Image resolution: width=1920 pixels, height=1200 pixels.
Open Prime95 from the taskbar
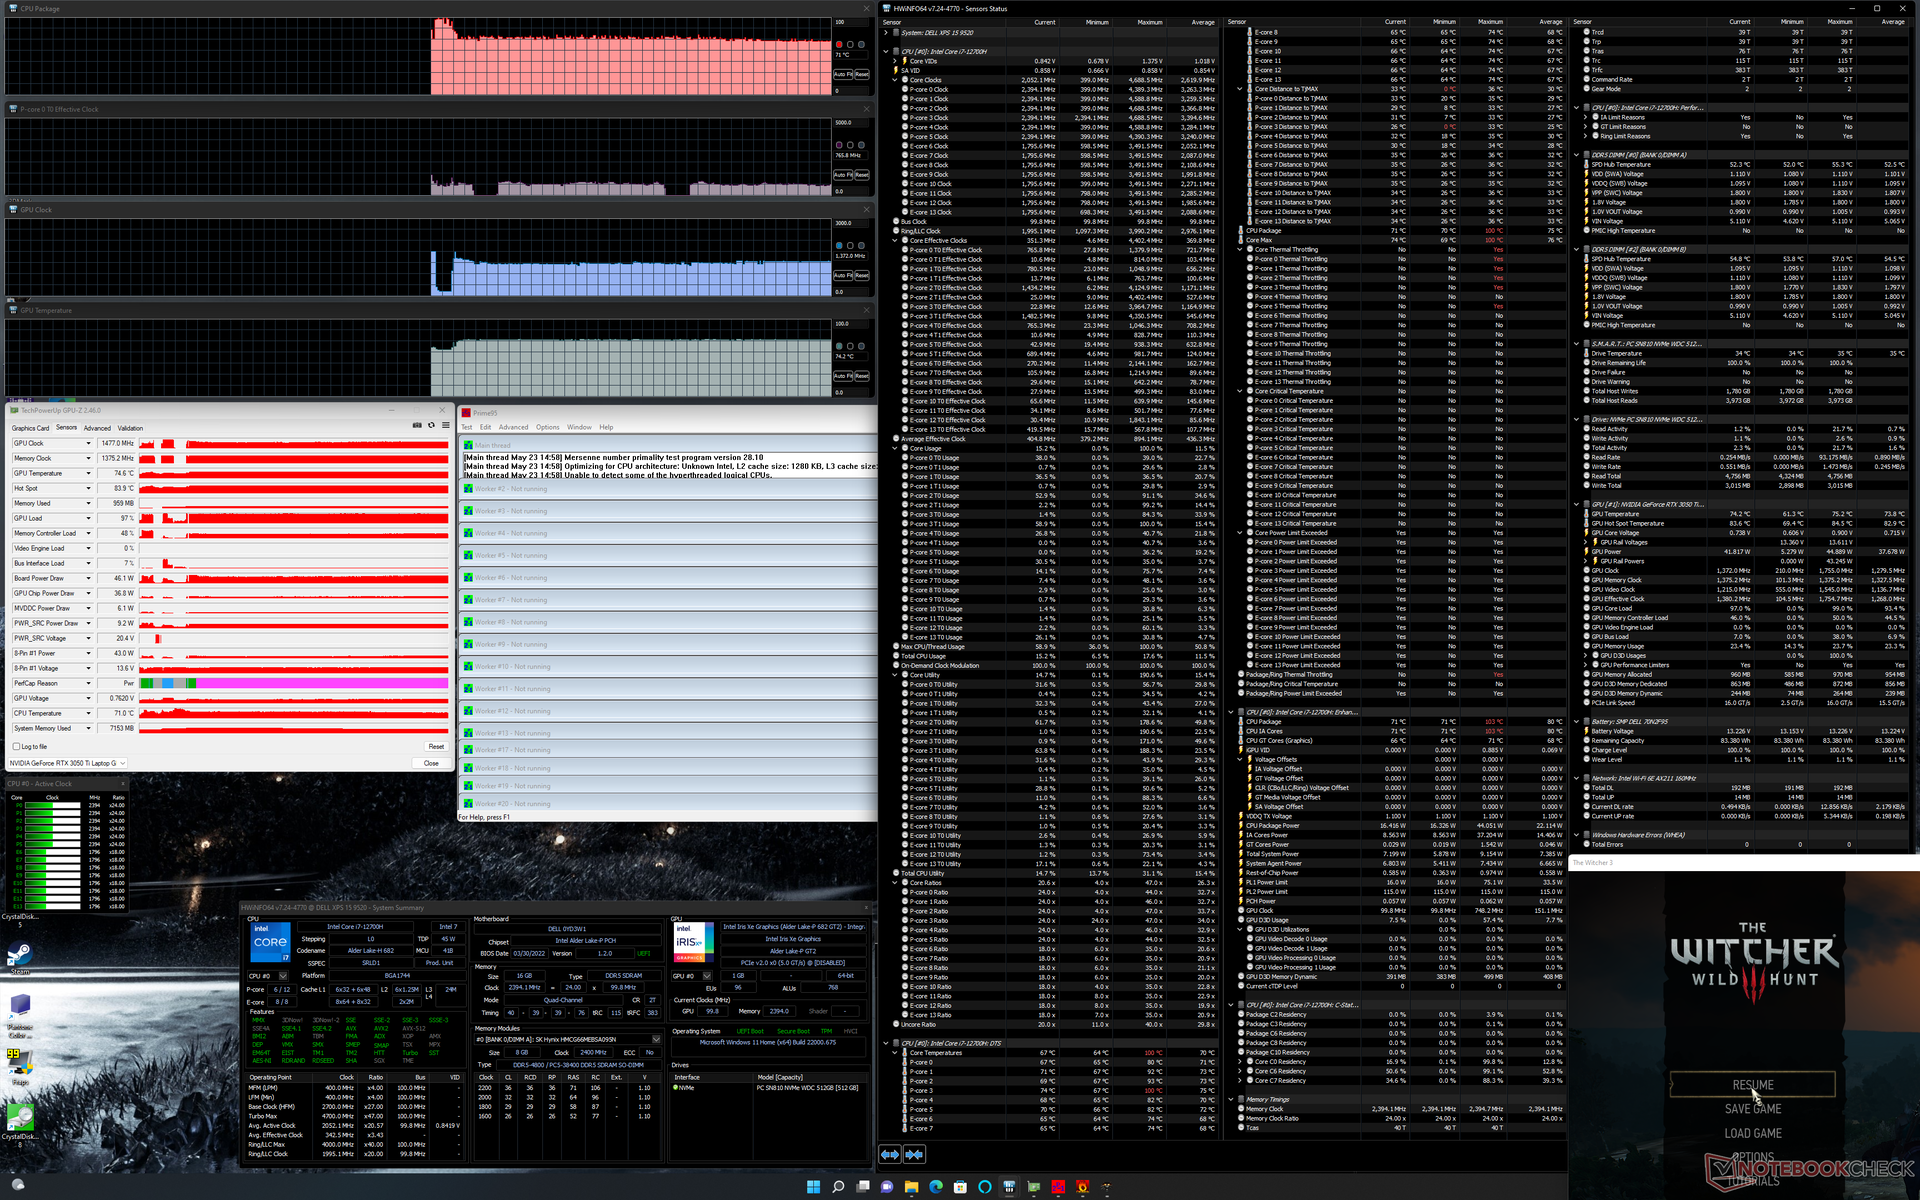coord(1058,1187)
